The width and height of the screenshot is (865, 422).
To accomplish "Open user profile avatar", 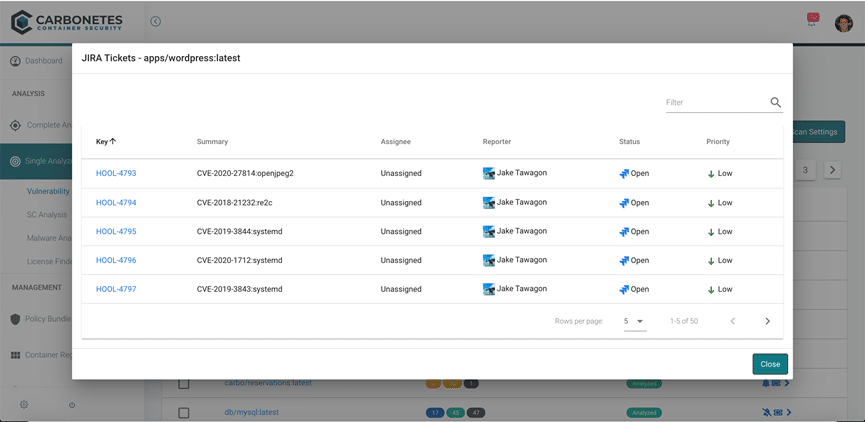I will [x=843, y=23].
